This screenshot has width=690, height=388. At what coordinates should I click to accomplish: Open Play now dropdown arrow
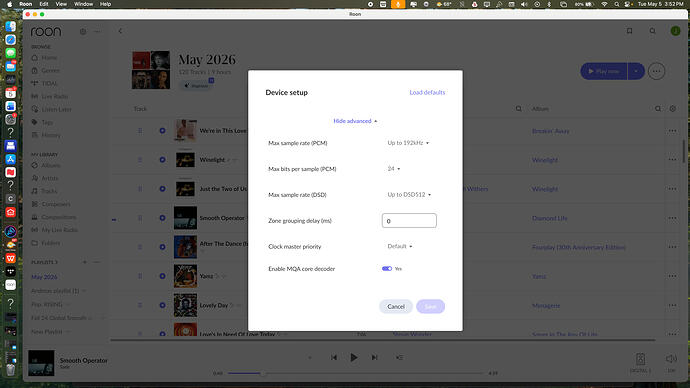(636, 71)
